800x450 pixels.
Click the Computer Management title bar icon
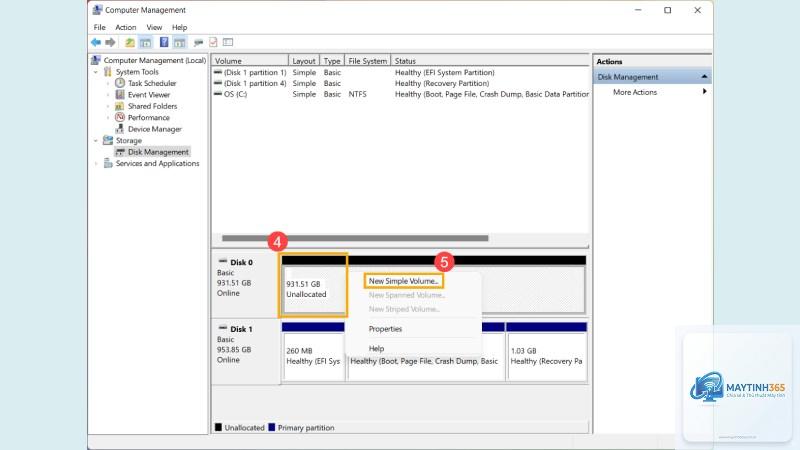pyautogui.click(x=97, y=10)
